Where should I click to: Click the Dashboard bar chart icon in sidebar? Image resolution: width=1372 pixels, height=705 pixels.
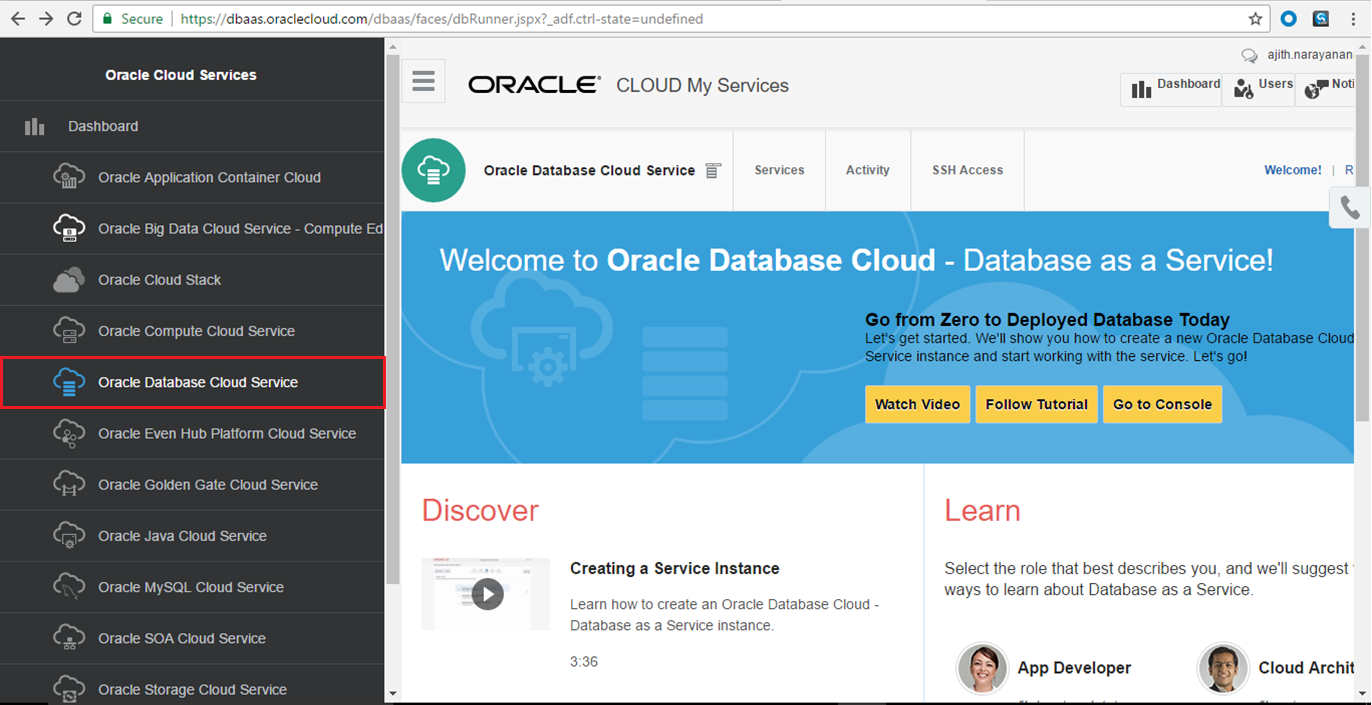(x=35, y=126)
